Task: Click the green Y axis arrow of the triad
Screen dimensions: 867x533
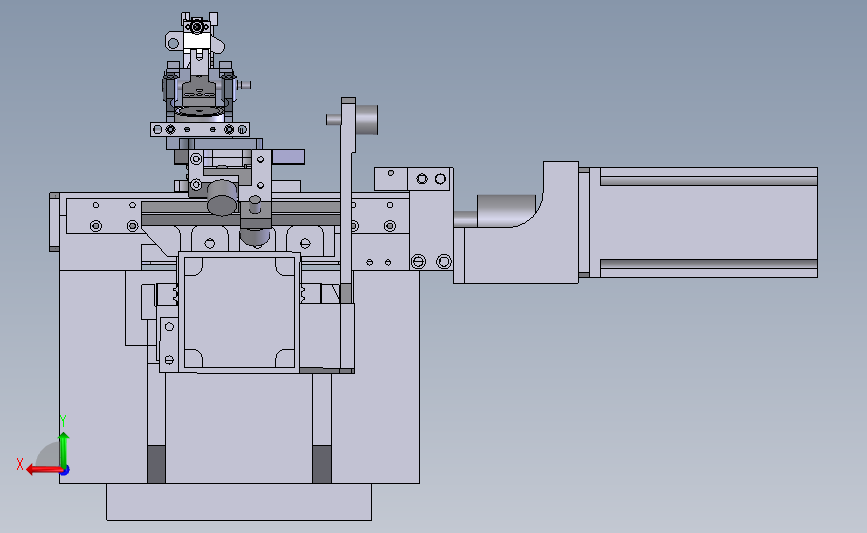Action: coord(64,451)
